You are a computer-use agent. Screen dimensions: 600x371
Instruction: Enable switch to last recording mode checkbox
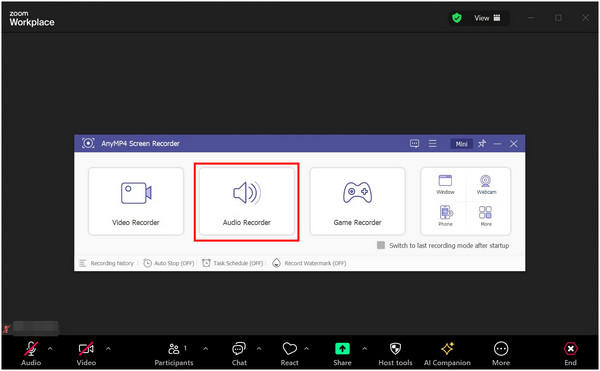(x=381, y=245)
